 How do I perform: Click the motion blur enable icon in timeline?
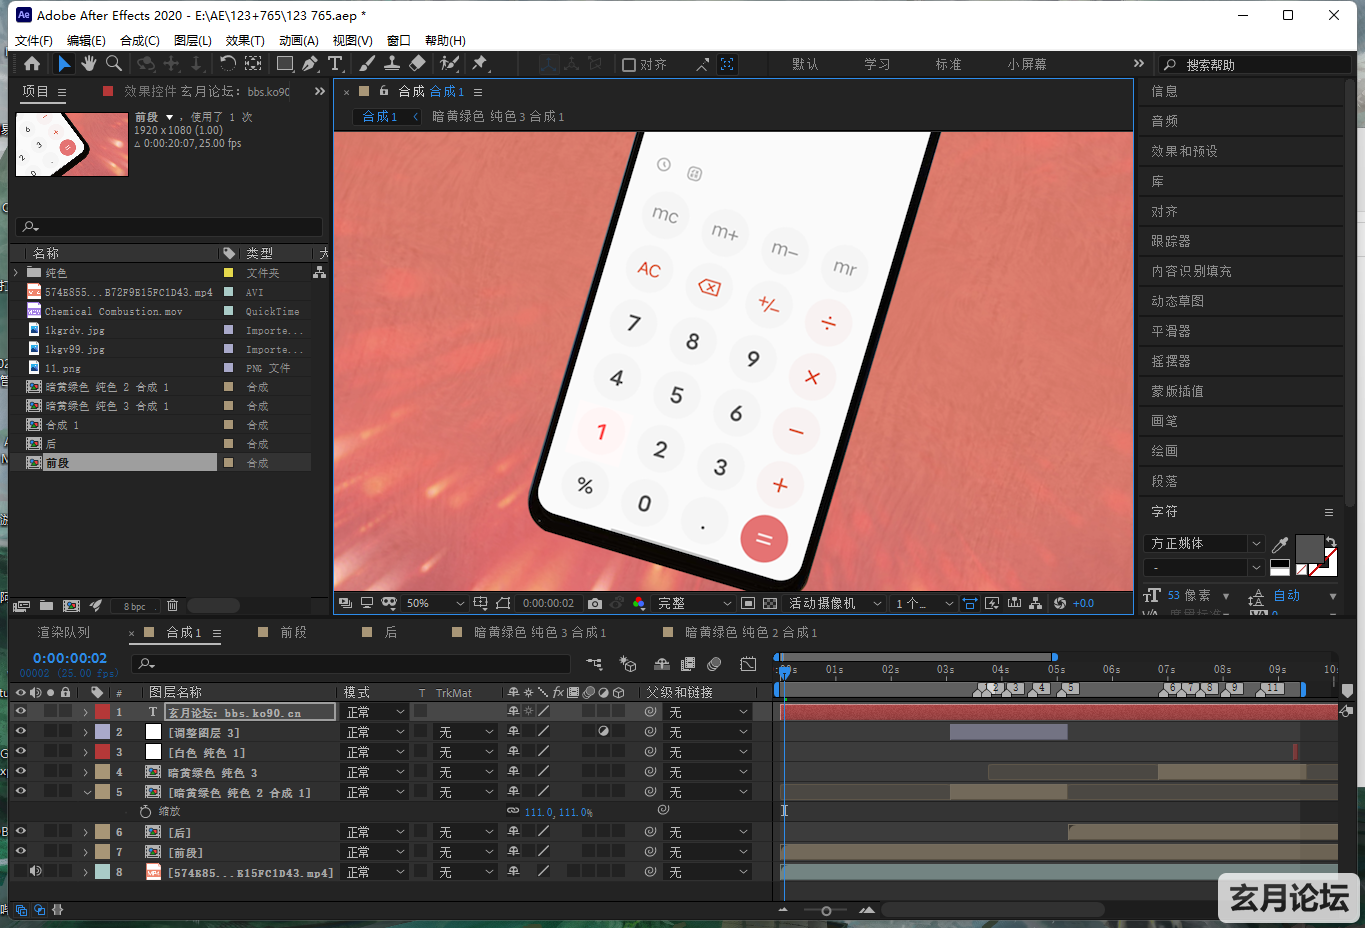714,664
